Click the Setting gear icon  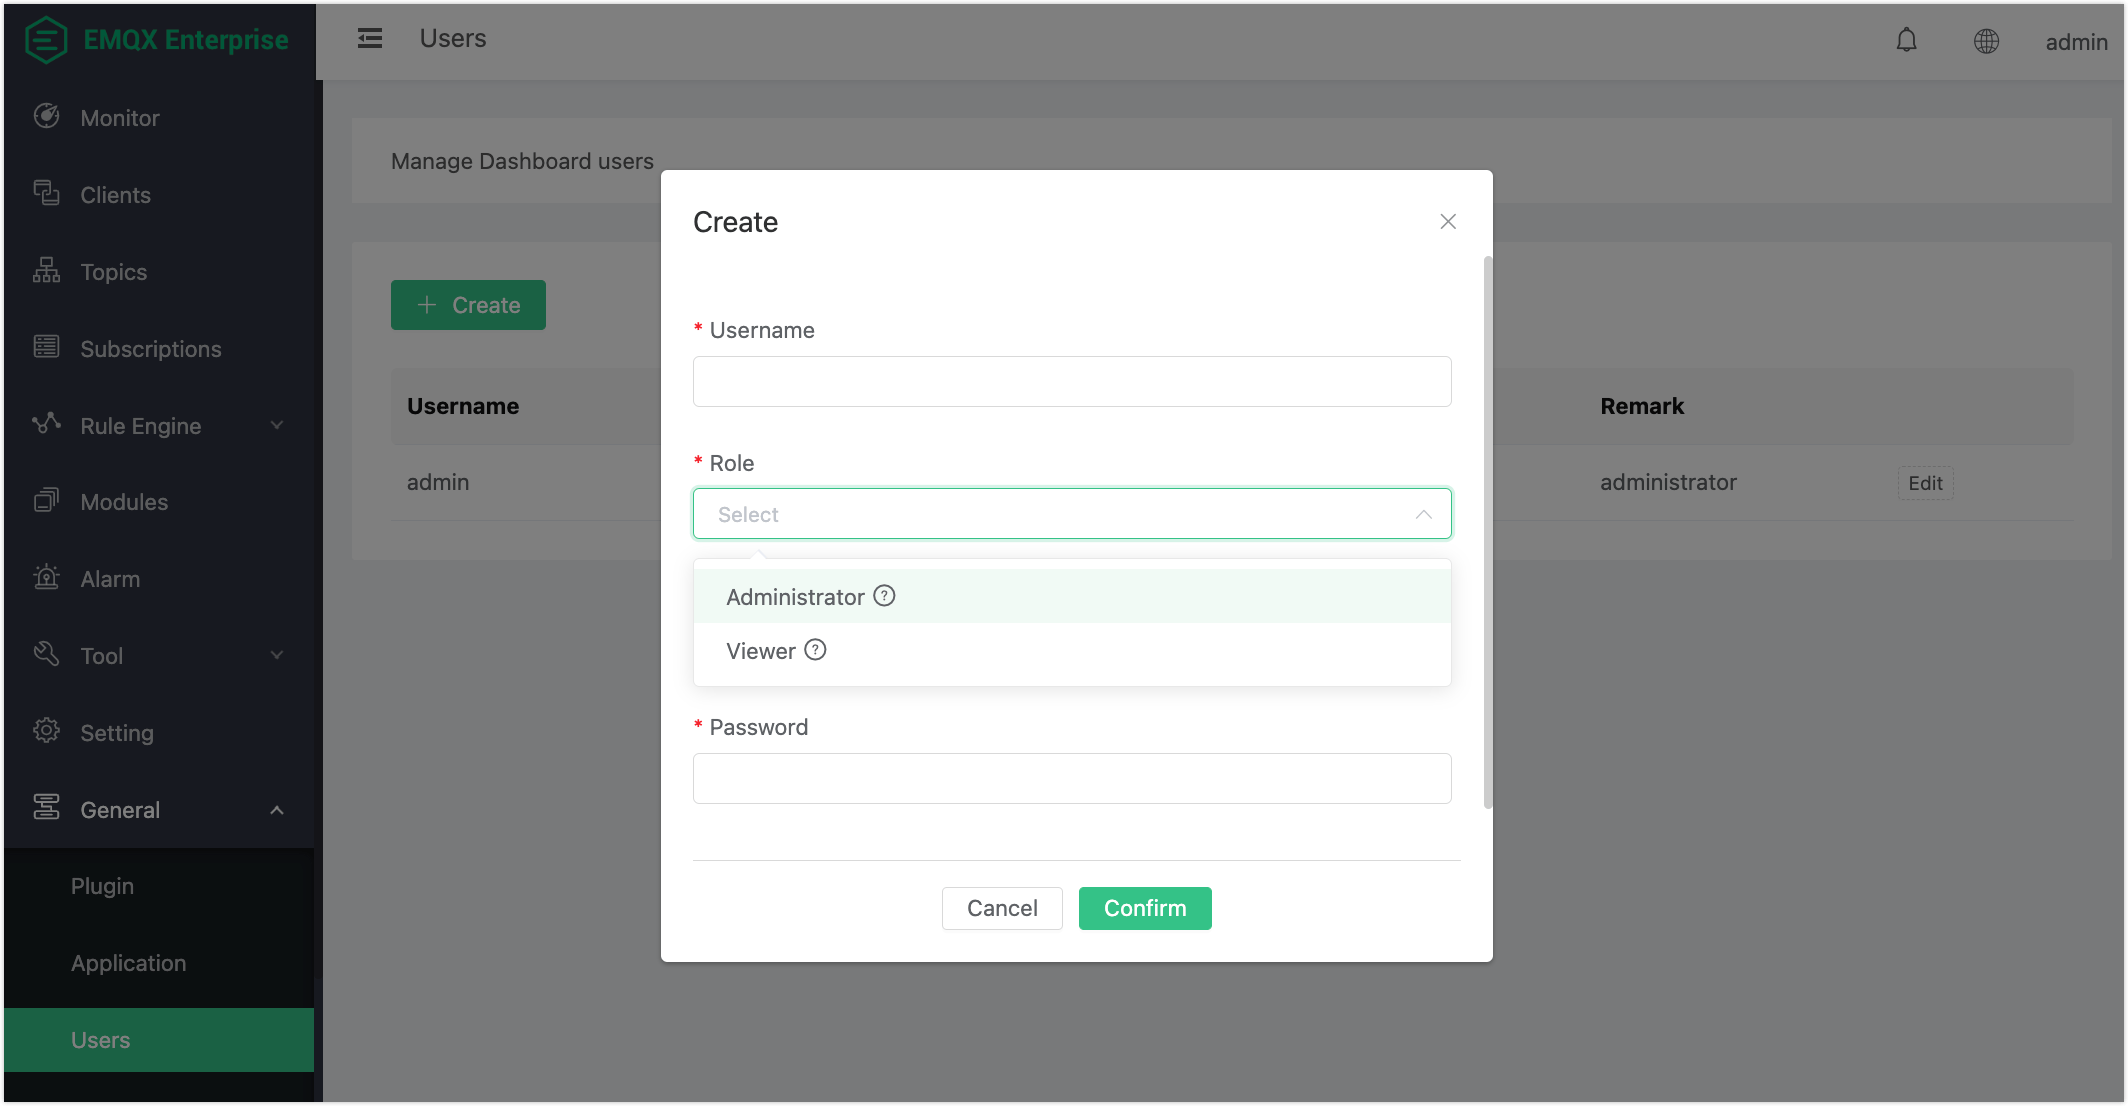tap(46, 731)
